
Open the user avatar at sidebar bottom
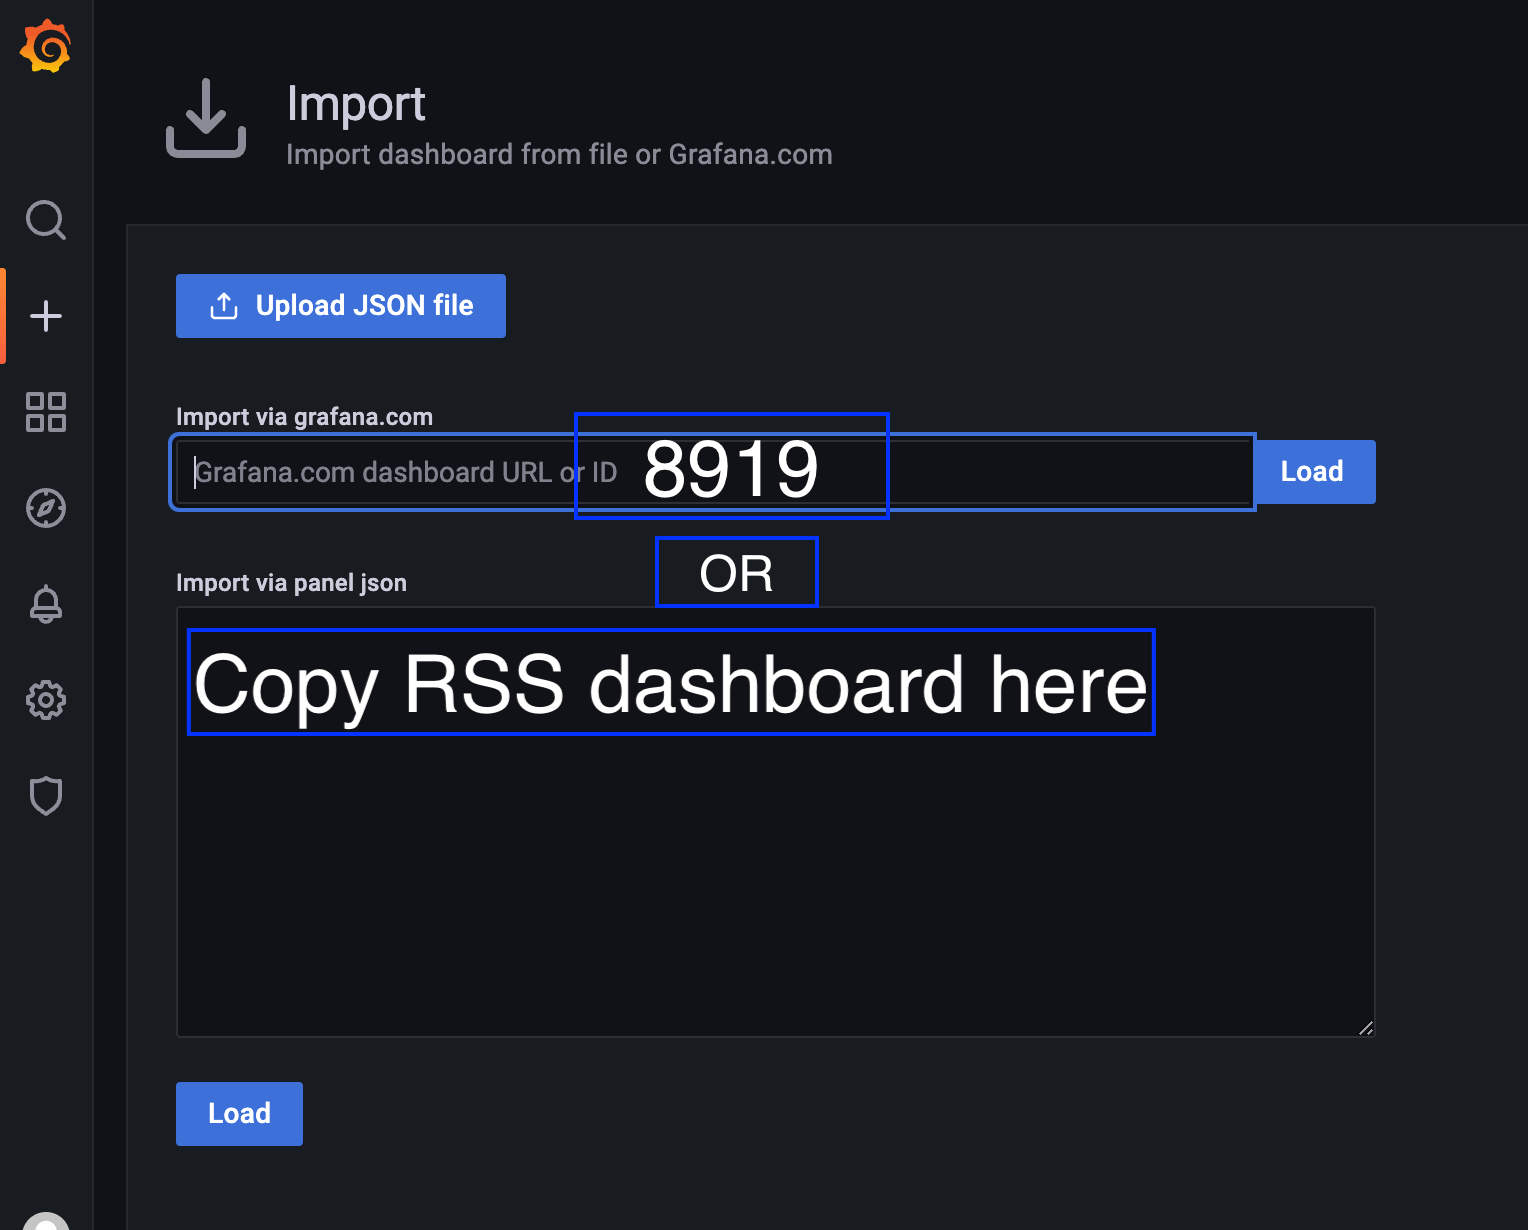point(46,1222)
